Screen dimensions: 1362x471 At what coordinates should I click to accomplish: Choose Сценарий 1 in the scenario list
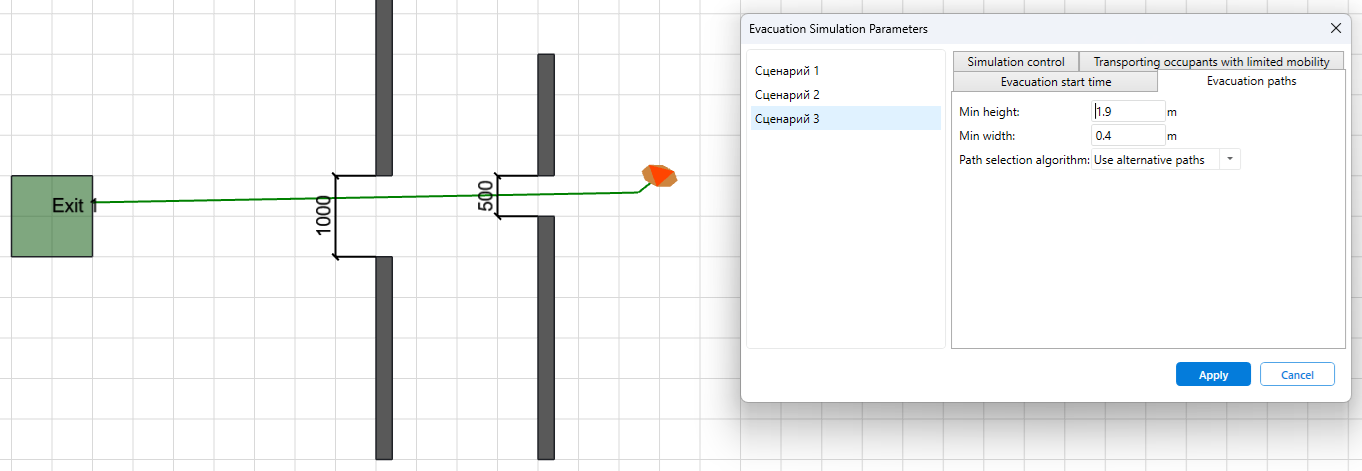[x=787, y=71]
